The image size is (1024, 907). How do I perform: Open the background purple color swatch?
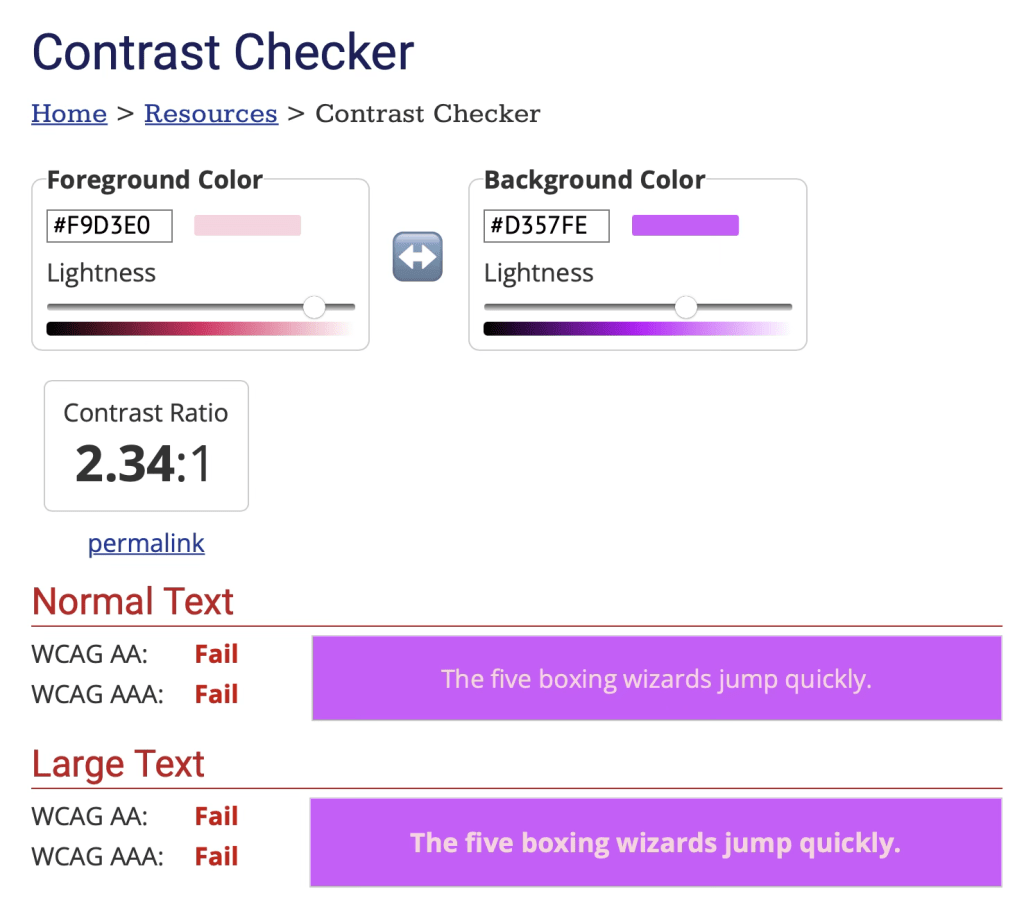(x=685, y=225)
